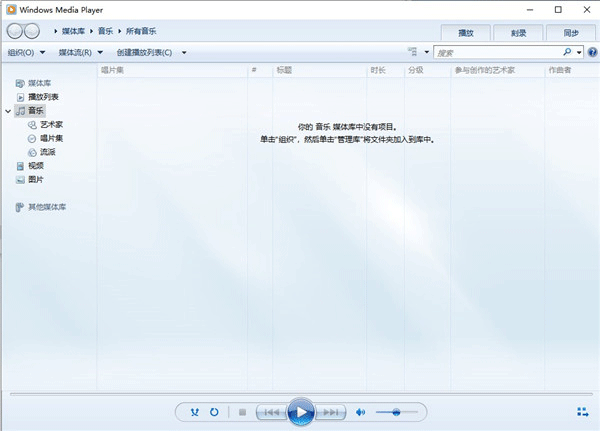The height and width of the screenshot is (431, 600).
Task: Adjust the volume slider handle
Action: (396, 412)
